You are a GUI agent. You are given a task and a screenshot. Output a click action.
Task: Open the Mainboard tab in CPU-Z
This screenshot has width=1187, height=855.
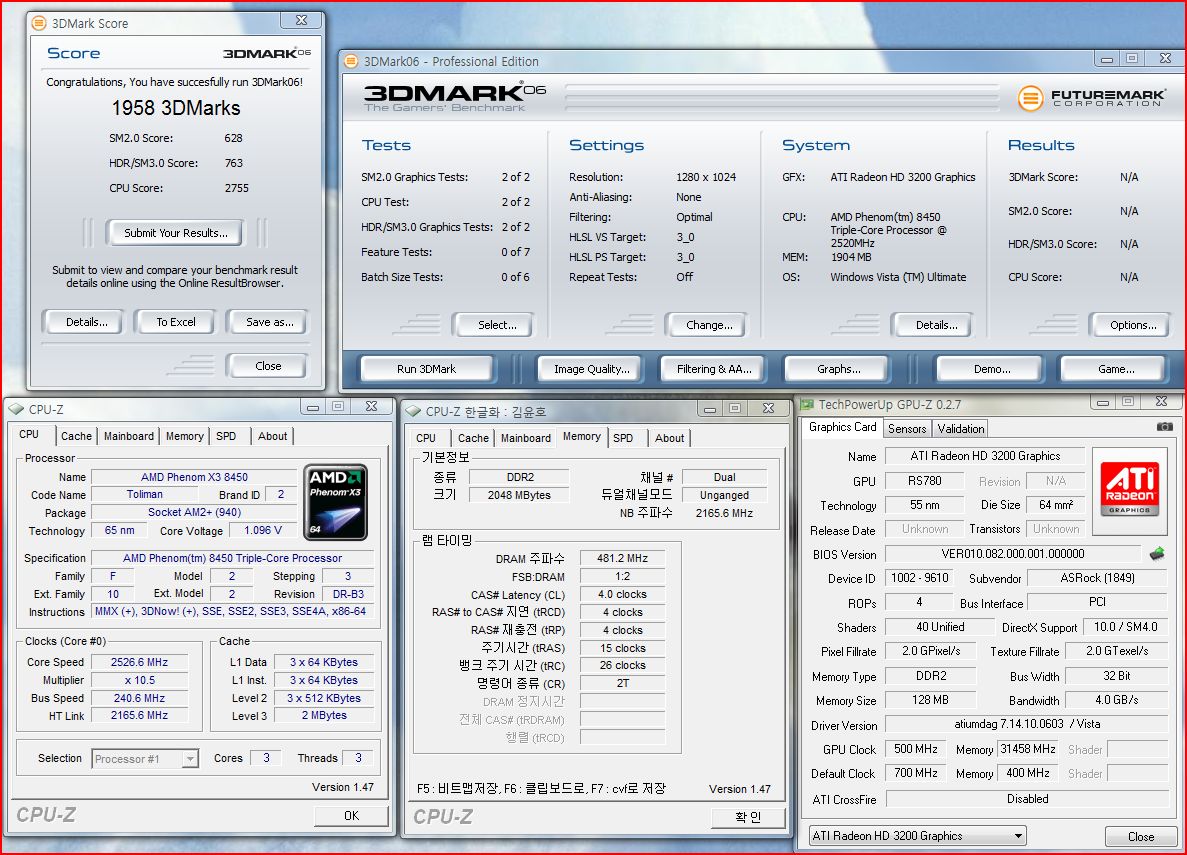129,436
